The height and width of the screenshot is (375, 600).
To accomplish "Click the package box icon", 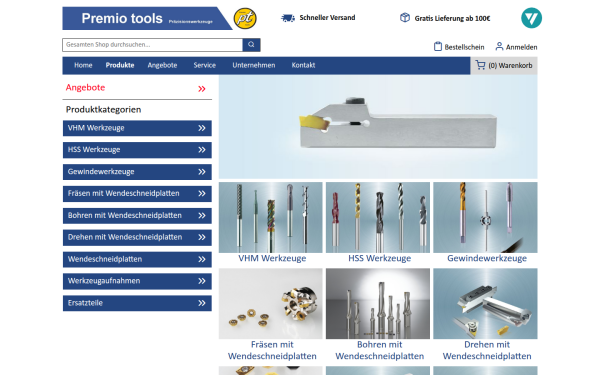I will pyautogui.click(x=404, y=18).
